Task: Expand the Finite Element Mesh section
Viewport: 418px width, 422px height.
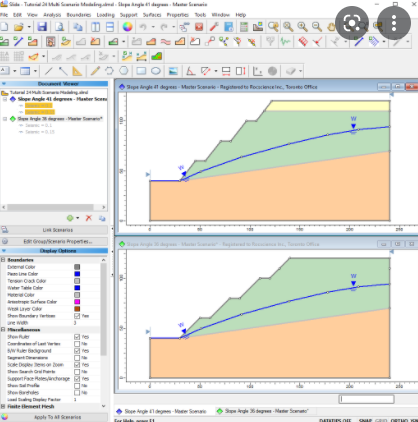Action: 3,406
